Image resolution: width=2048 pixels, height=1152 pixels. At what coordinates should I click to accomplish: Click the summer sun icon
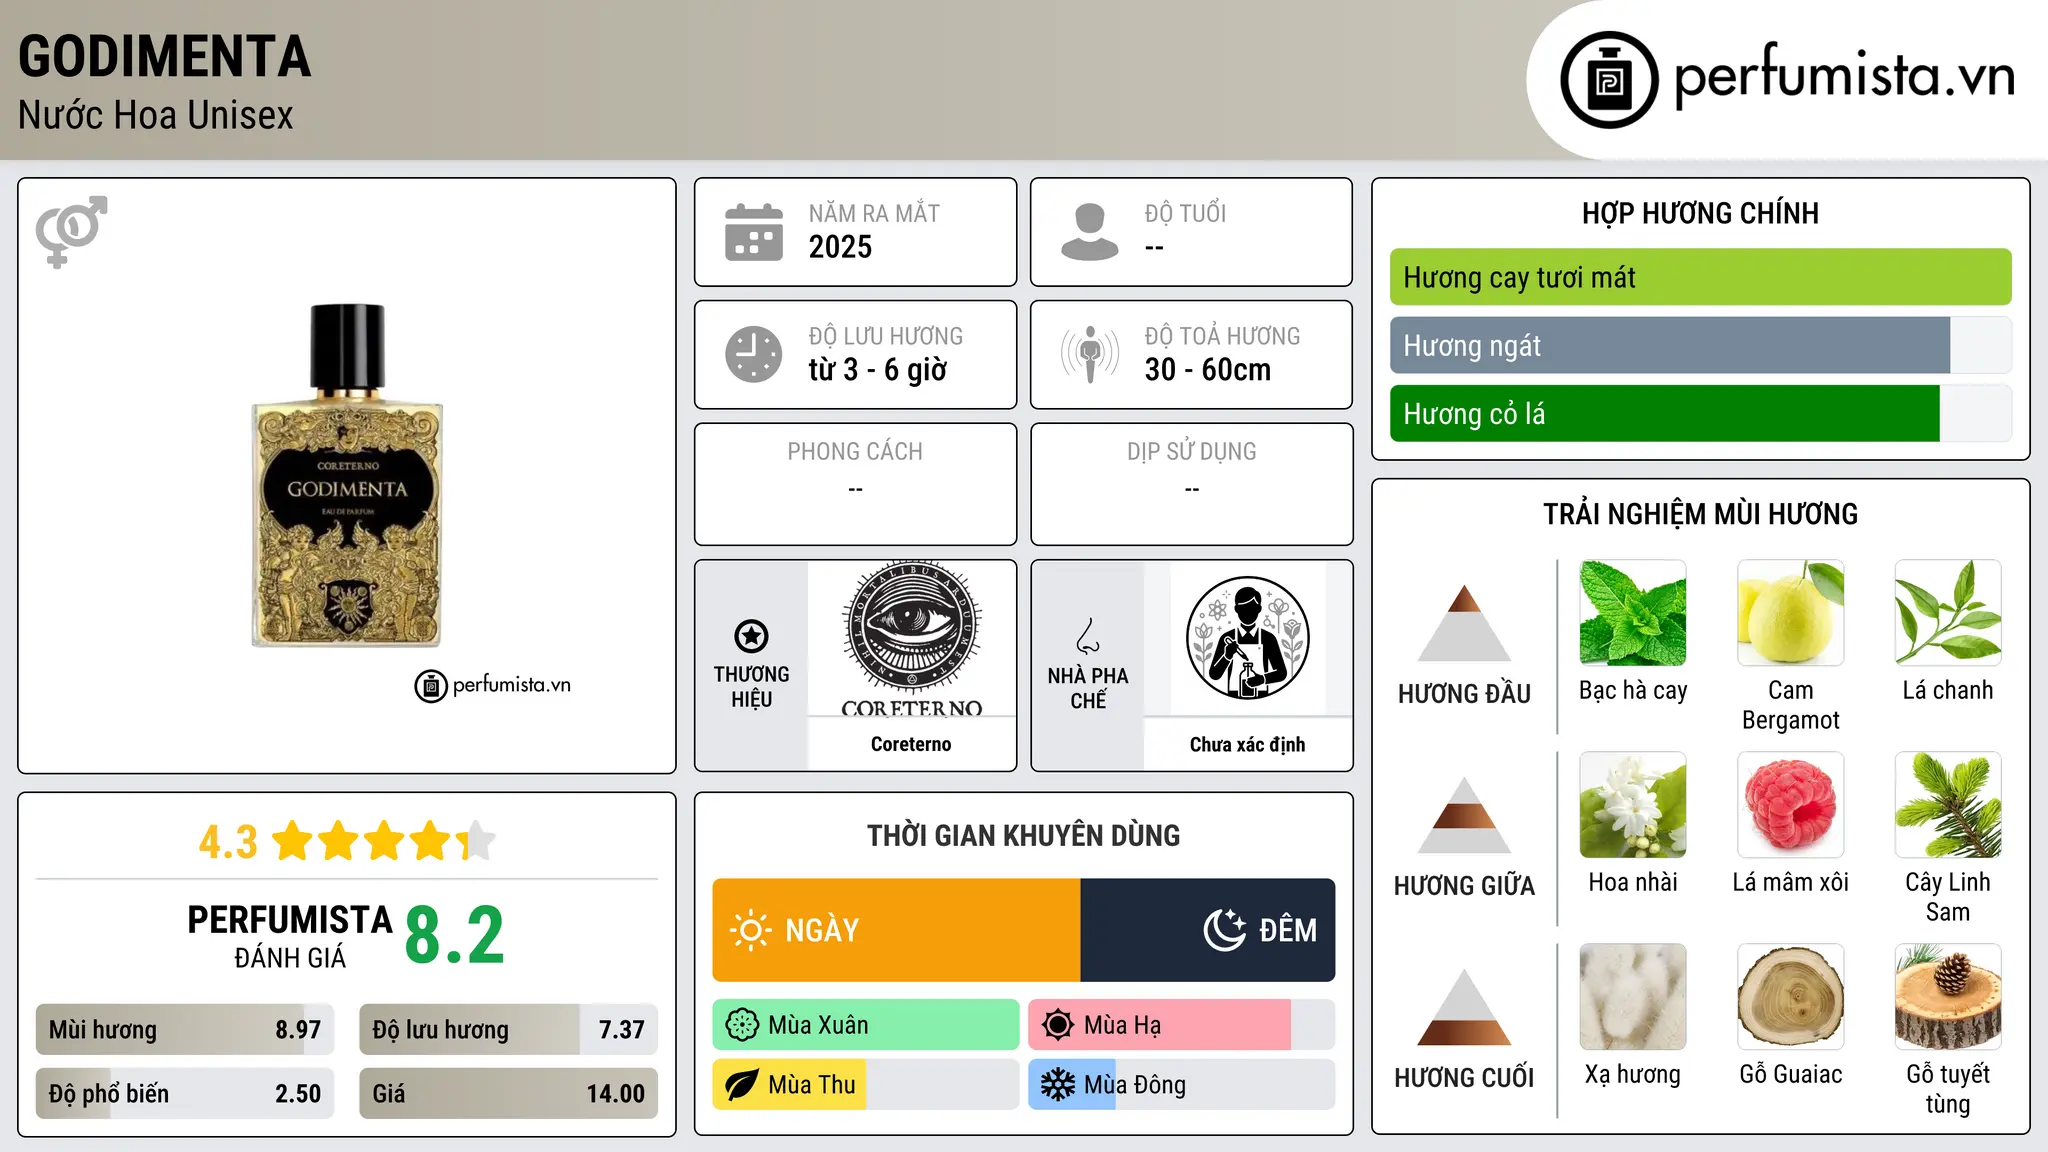(1057, 1025)
